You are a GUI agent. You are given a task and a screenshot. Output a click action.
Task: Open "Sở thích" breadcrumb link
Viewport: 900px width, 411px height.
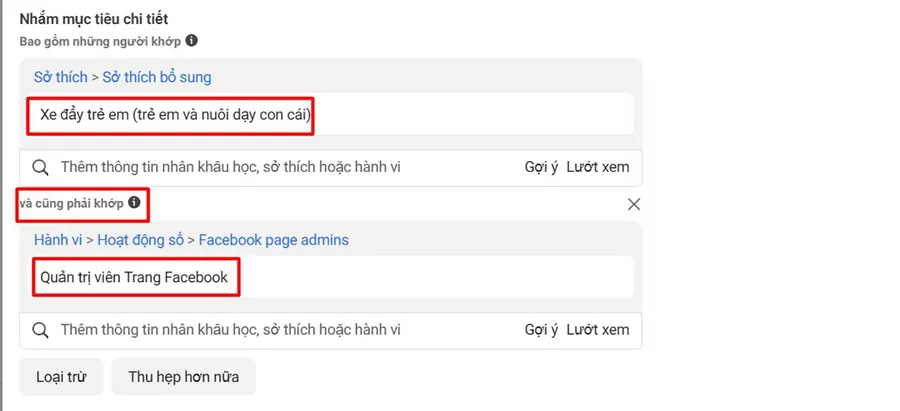click(x=61, y=77)
